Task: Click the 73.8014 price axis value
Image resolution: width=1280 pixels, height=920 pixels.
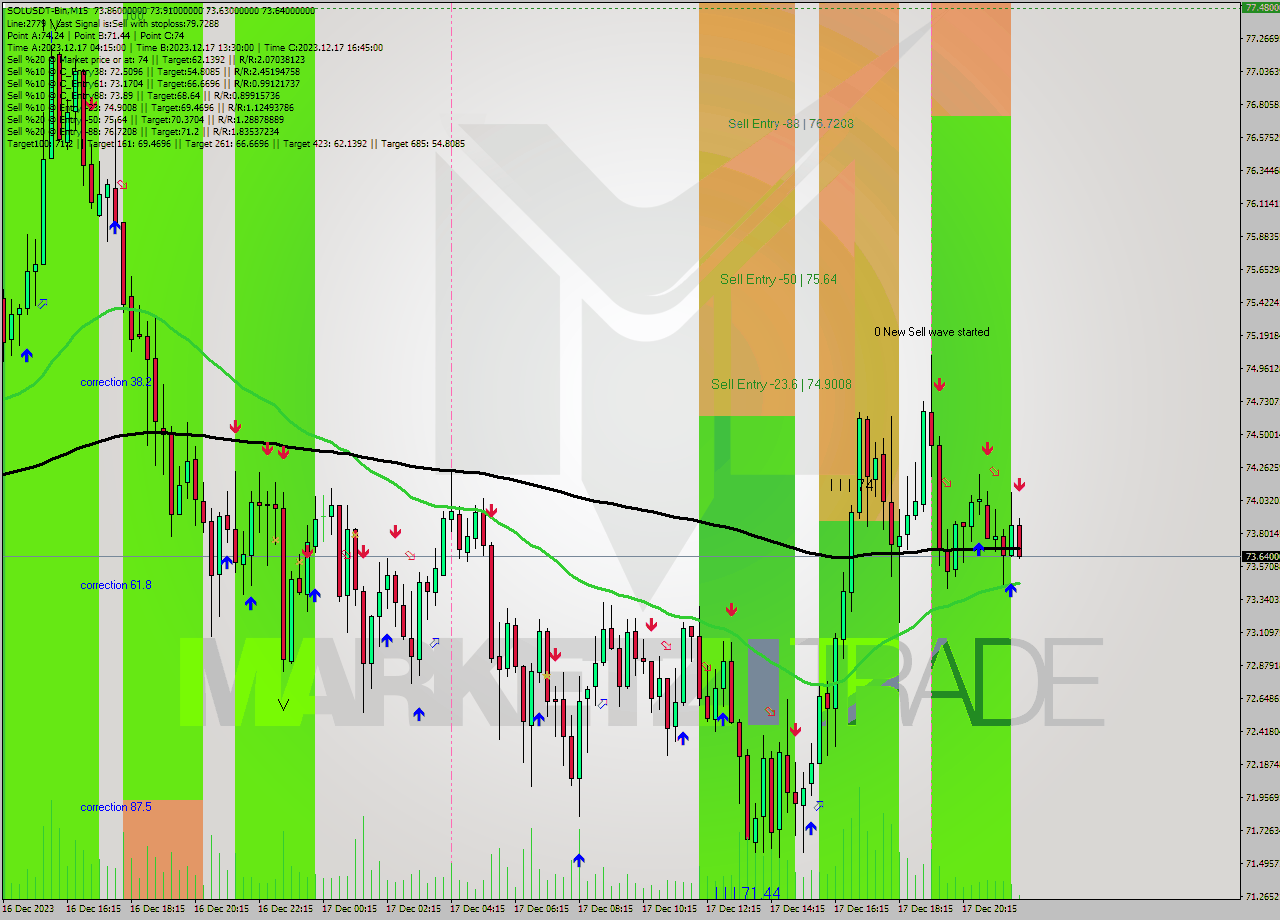Action: 1262,533
